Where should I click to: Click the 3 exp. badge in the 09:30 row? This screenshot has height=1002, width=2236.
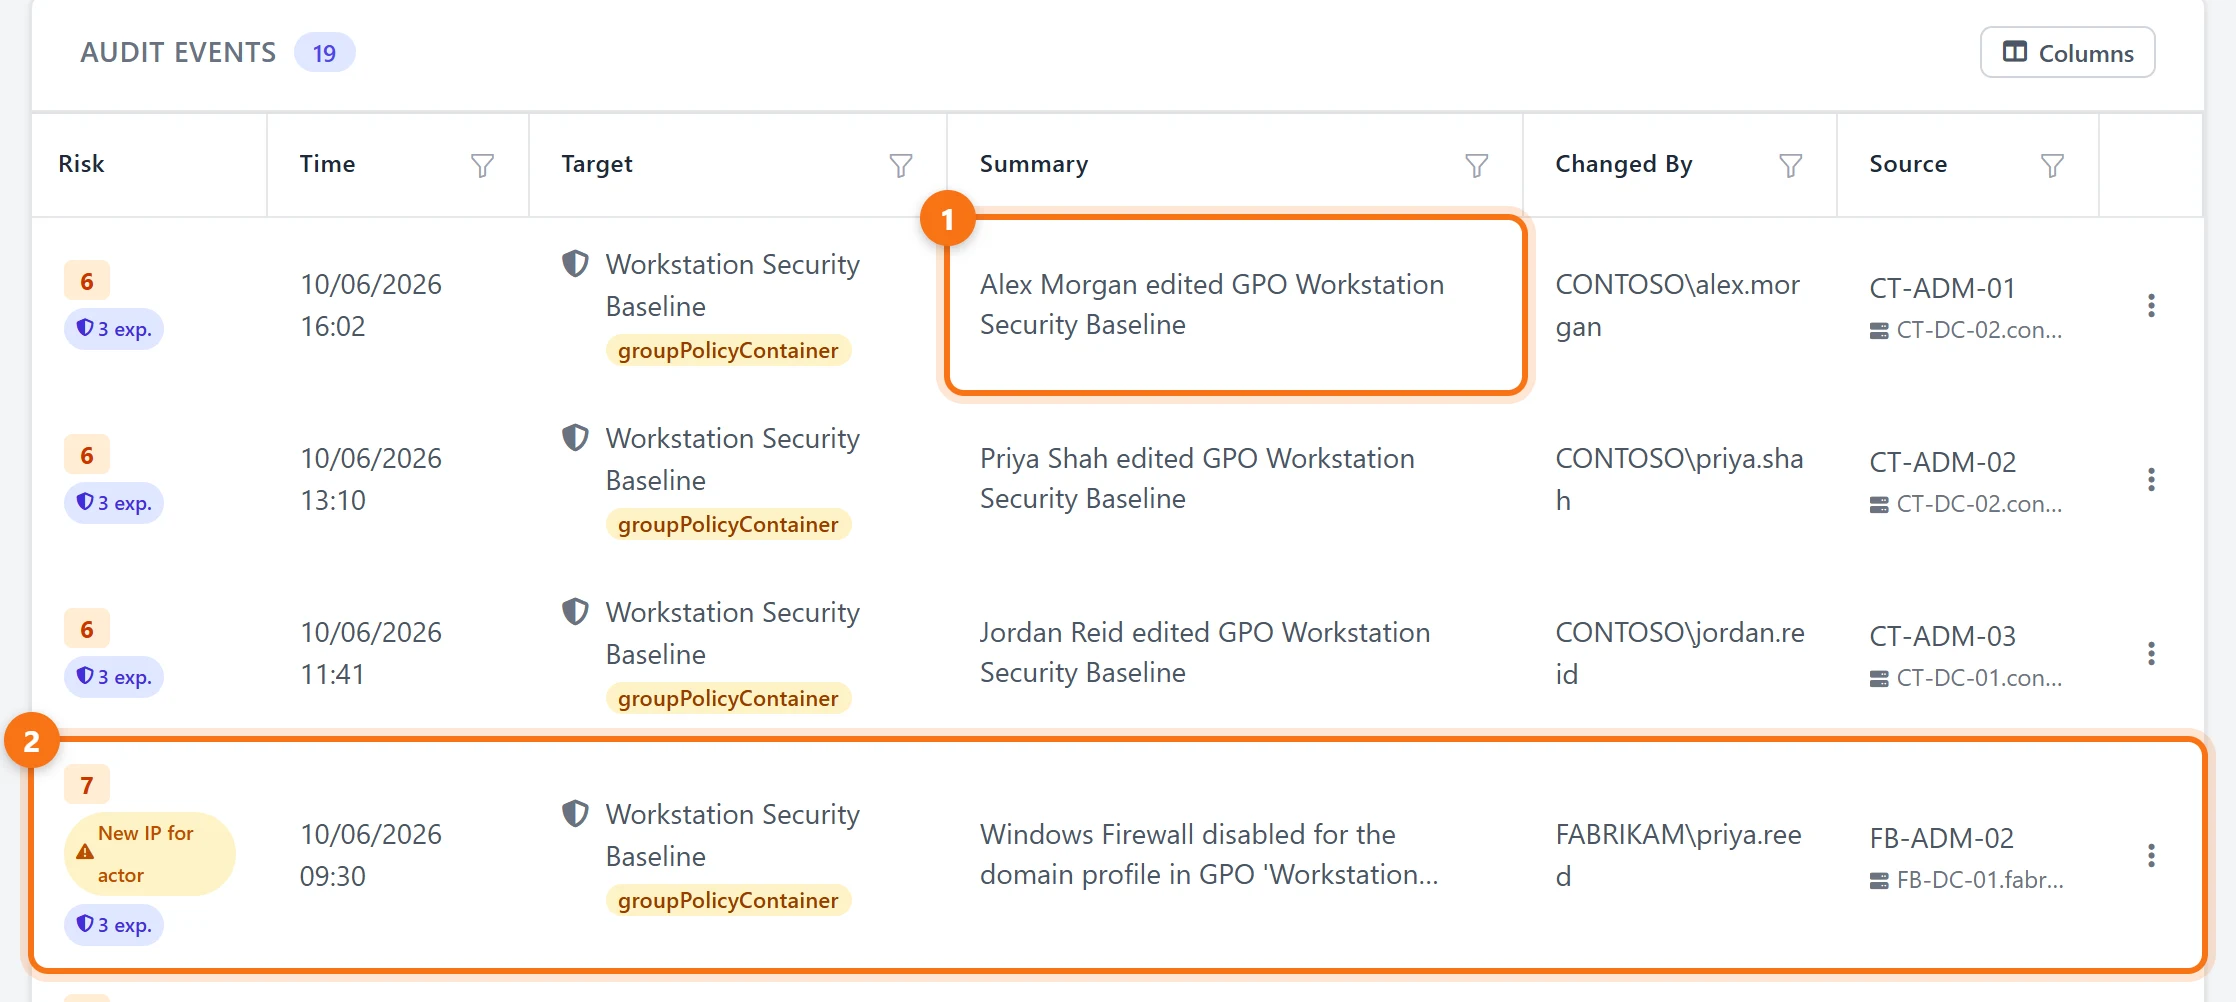coord(114,925)
